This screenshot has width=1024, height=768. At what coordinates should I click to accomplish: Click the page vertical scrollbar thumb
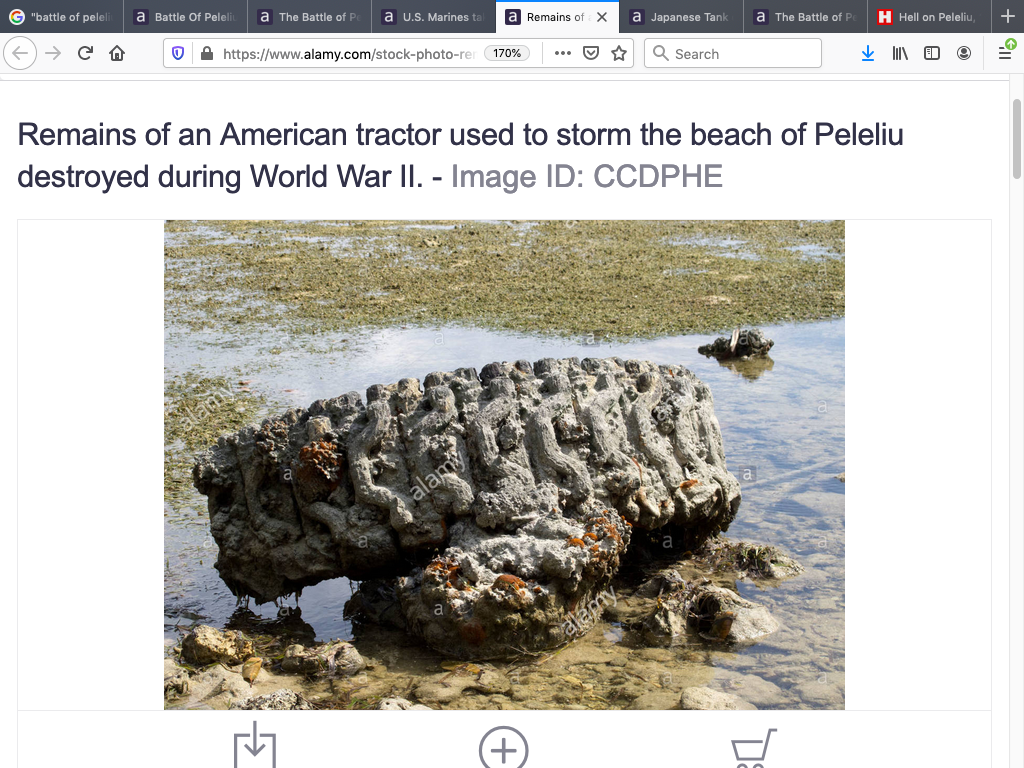pyautogui.click(x=1016, y=138)
